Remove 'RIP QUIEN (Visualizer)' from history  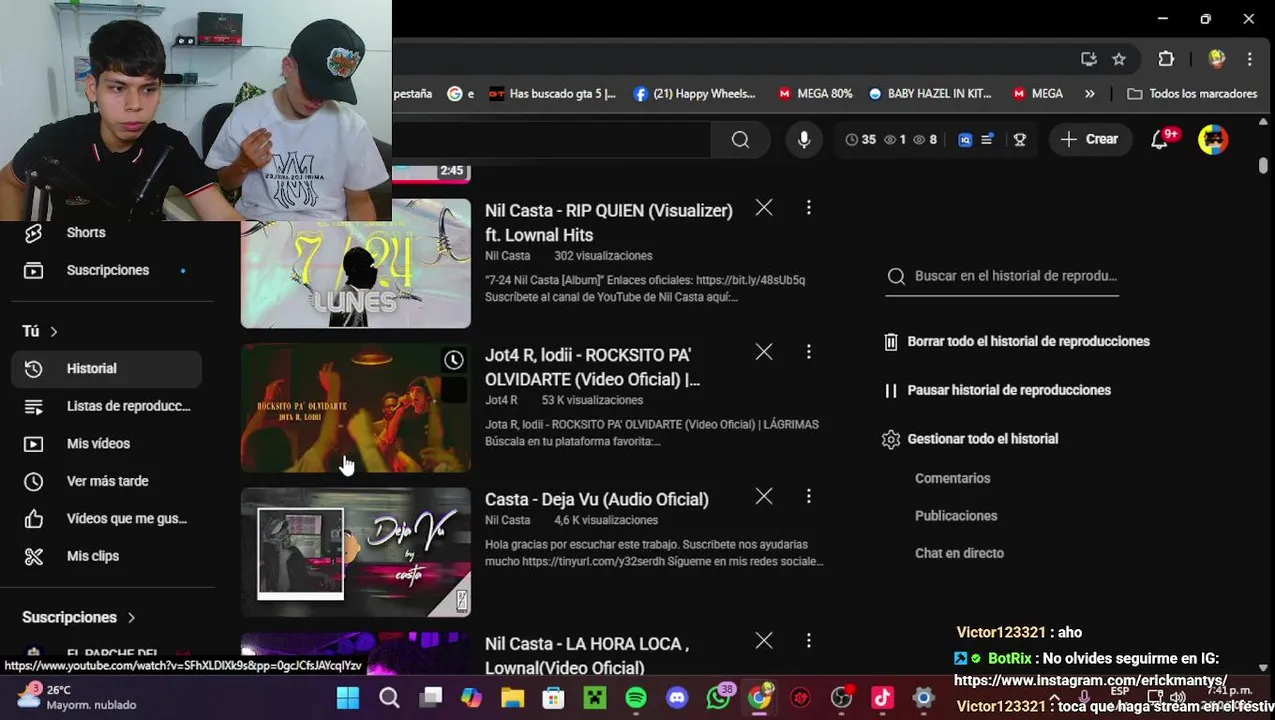click(x=764, y=208)
